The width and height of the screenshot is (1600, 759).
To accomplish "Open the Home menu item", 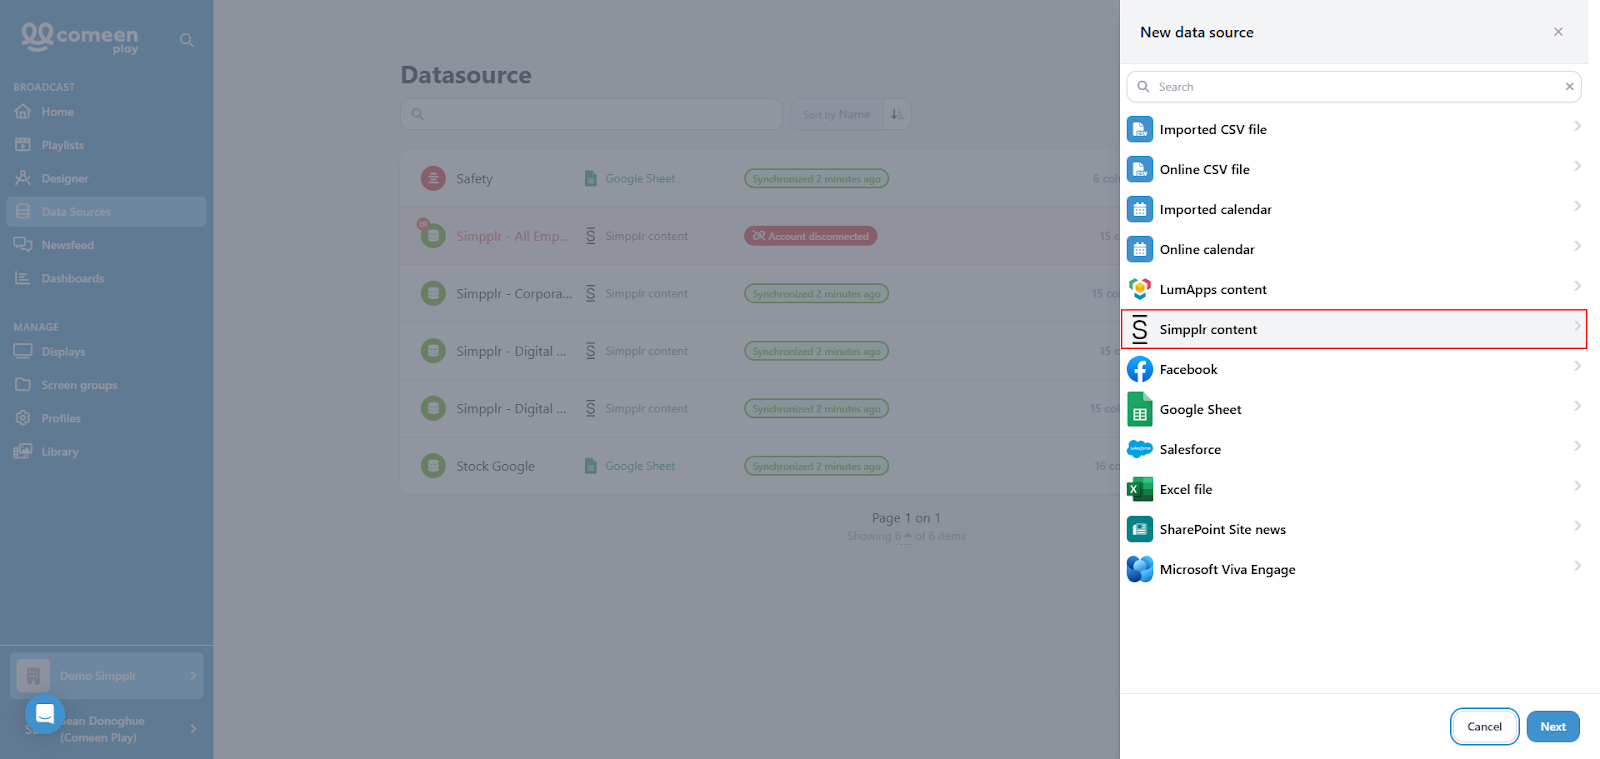I will point(106,112).
